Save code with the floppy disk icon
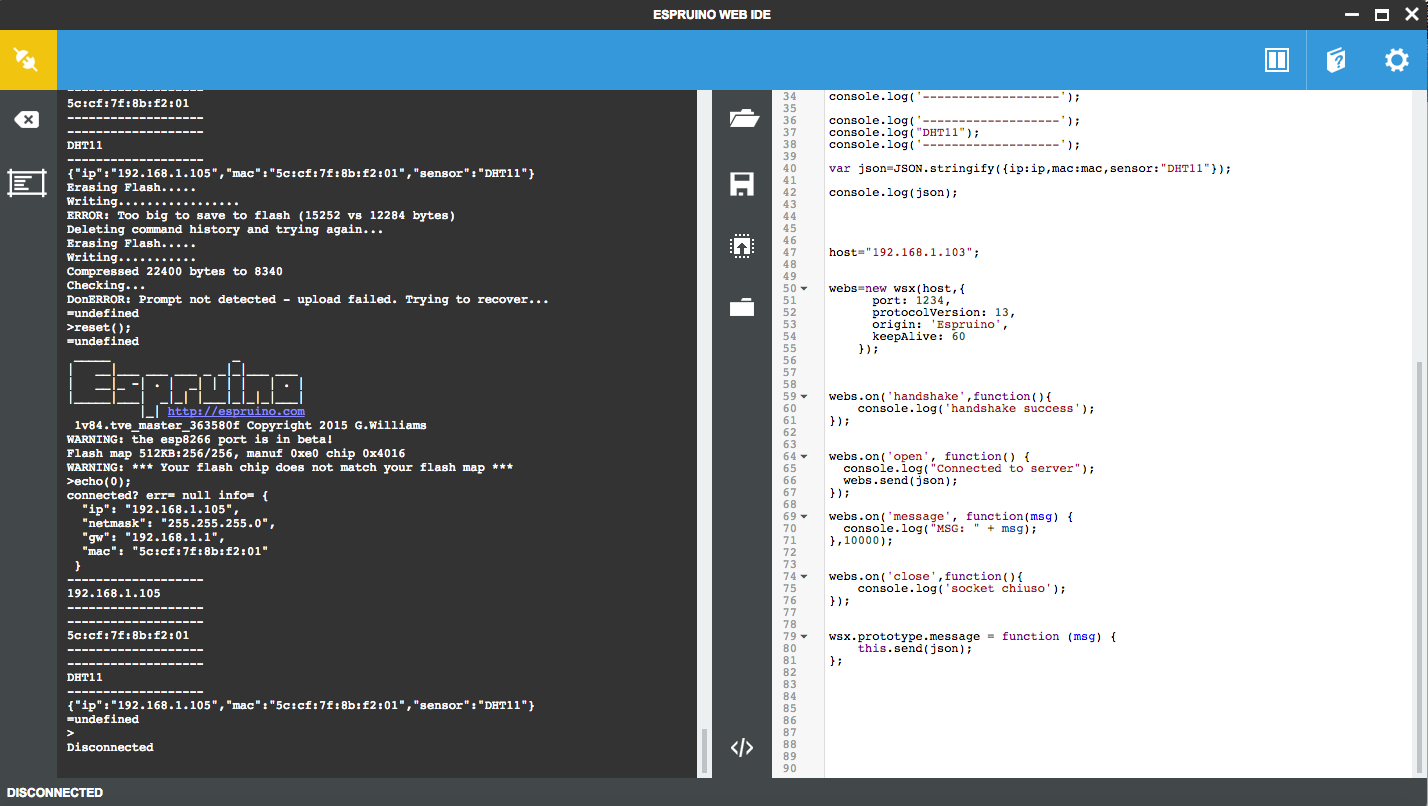Viewport: 1428px width, 806px height. [x=742, y=184]
